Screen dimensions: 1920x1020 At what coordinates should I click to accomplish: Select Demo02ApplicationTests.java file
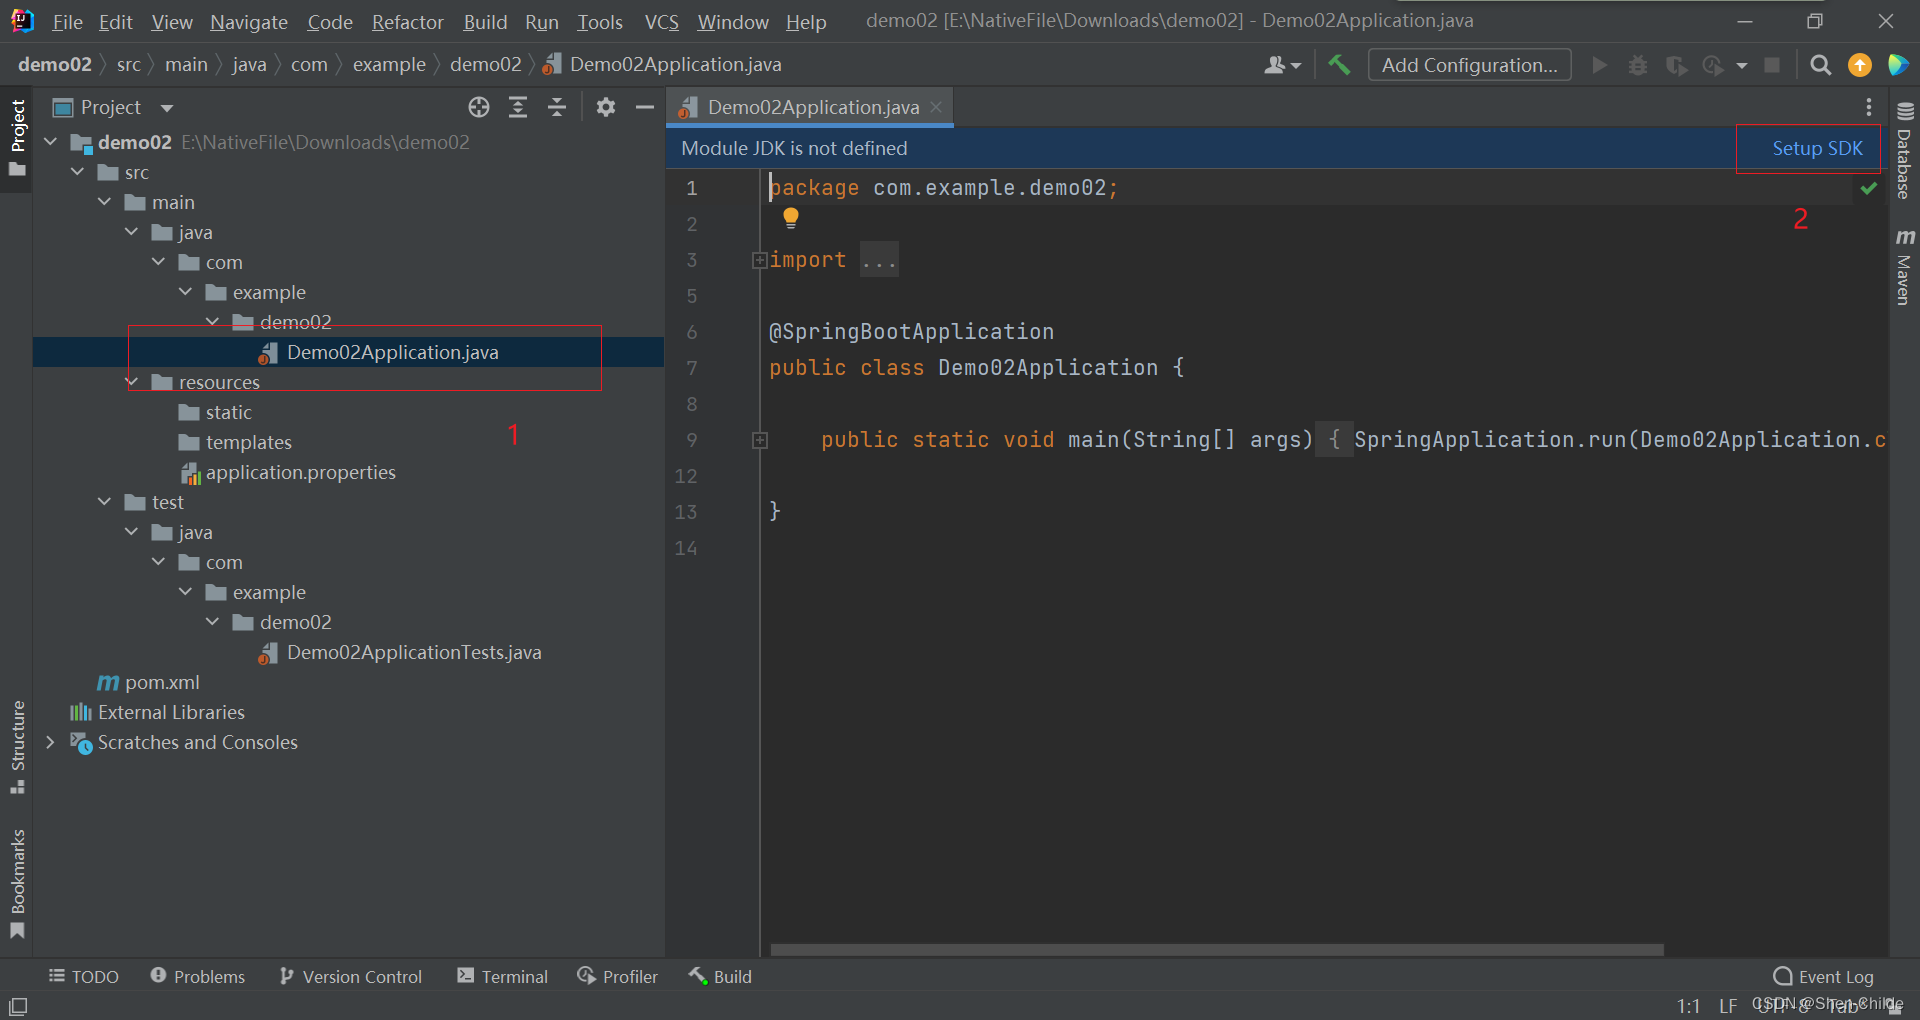pyautogui.click(x=414, y=652)
